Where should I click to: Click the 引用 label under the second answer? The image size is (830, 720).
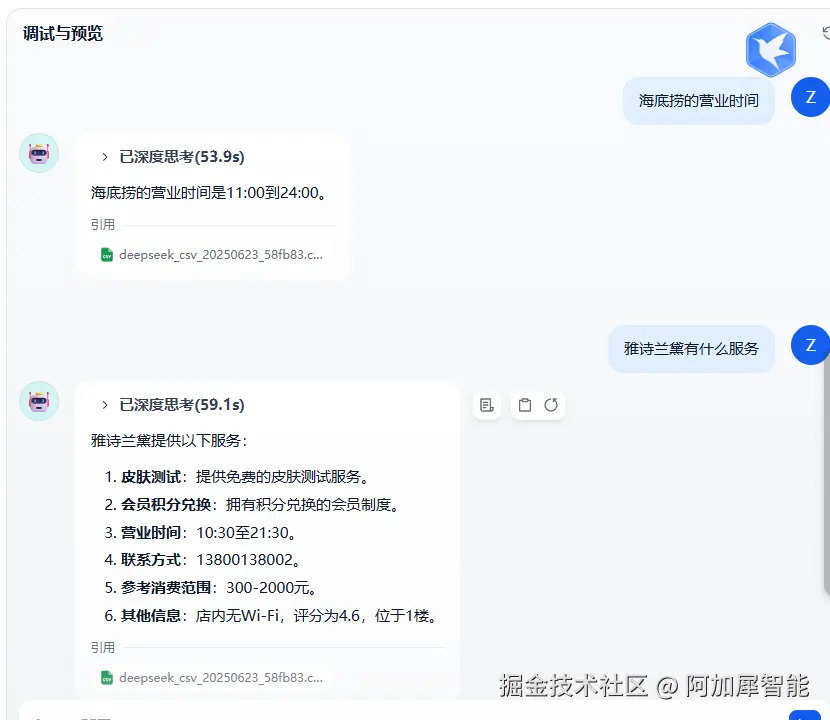(103, 647)
